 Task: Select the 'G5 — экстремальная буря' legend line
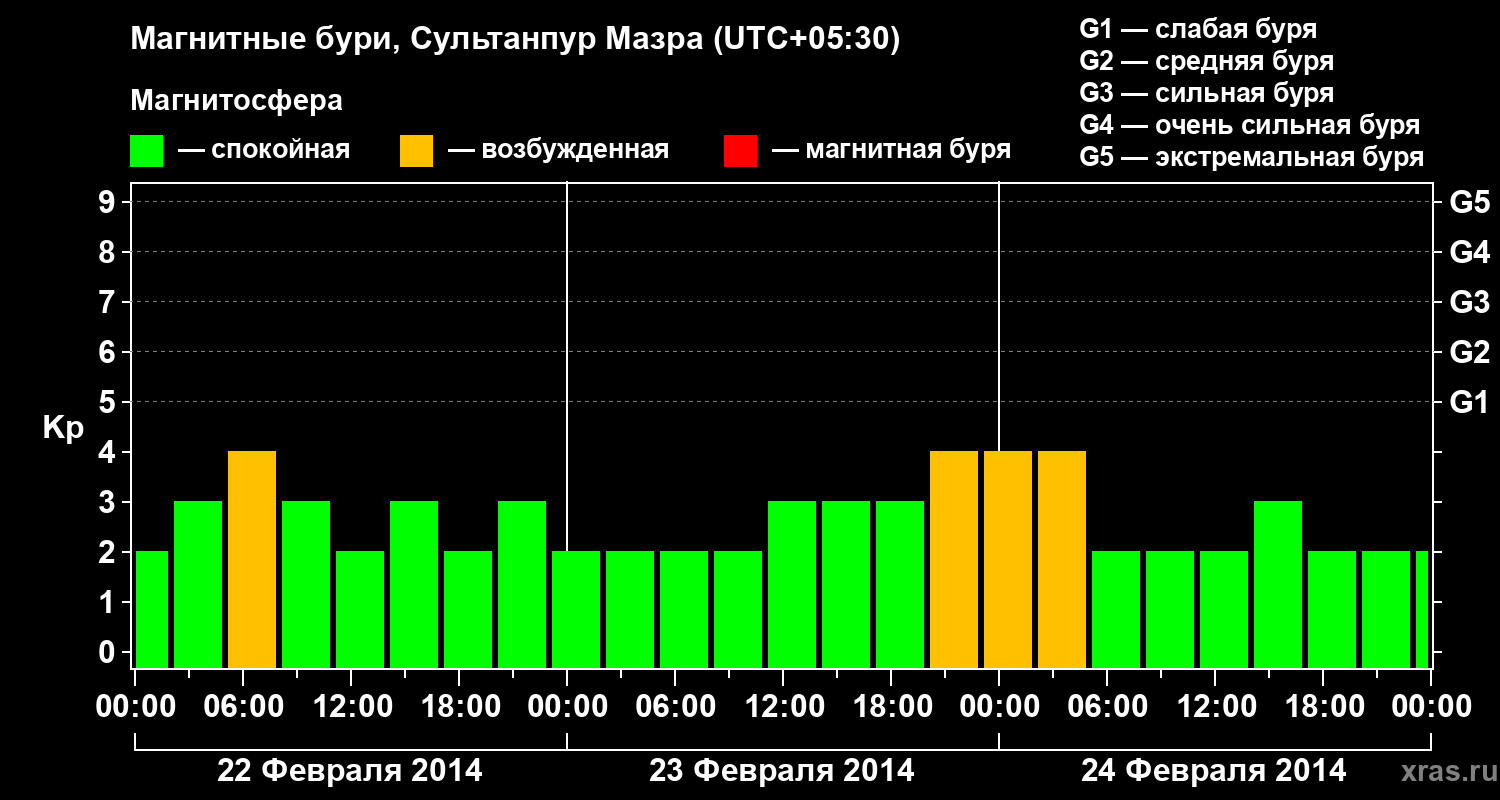[x=1252, y=157]
